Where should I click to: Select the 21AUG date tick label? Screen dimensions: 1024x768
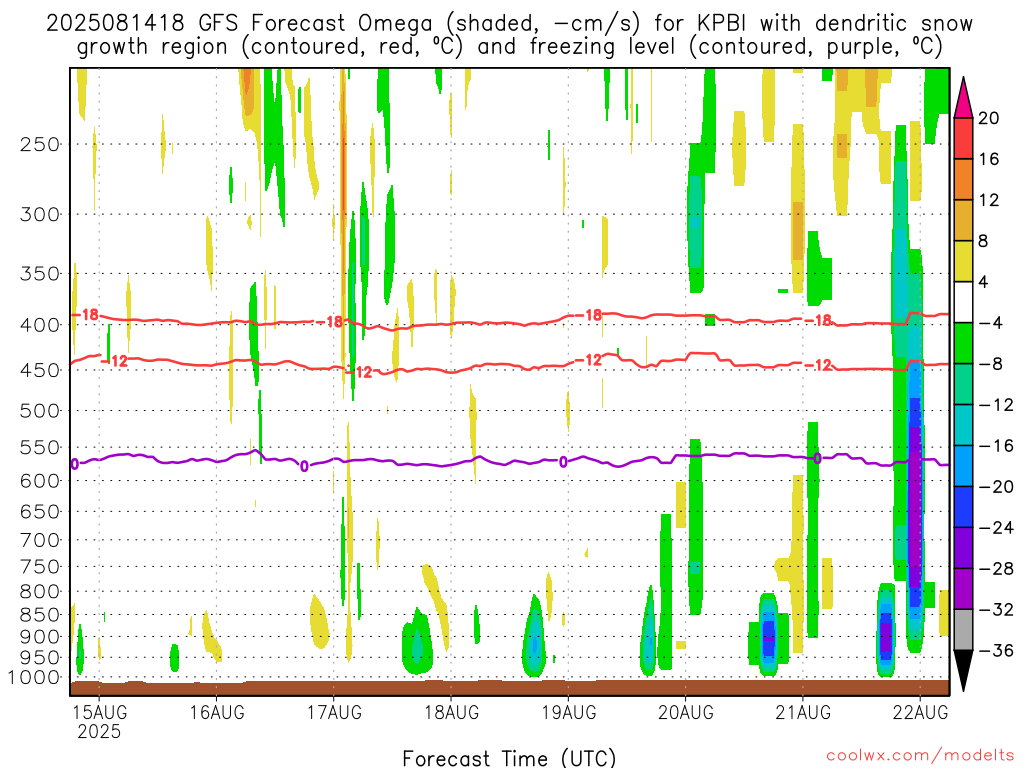click(x=803, y=712)
